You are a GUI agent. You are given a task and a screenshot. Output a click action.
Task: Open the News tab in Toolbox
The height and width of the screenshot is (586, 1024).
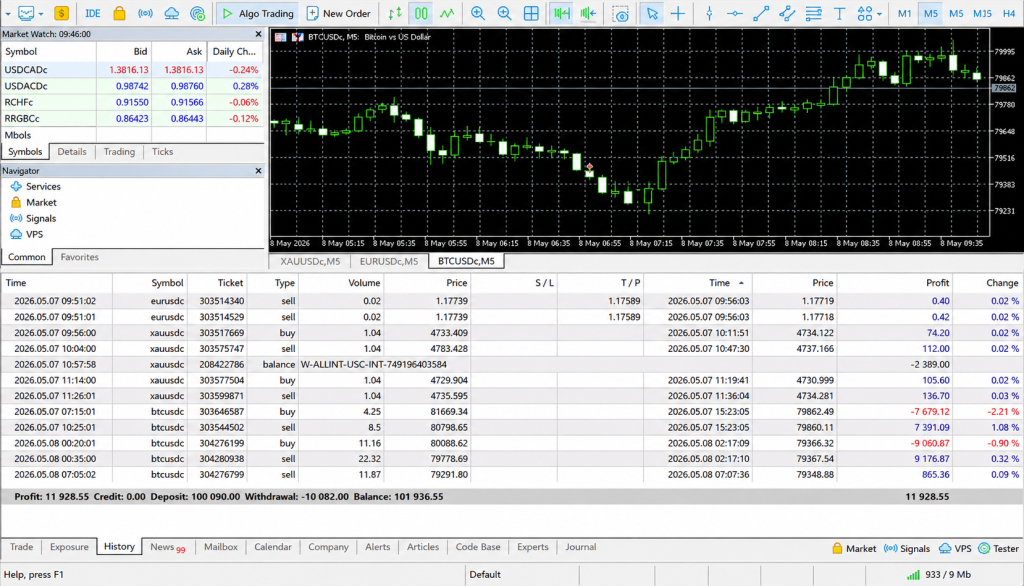click(x=168, y=547)
